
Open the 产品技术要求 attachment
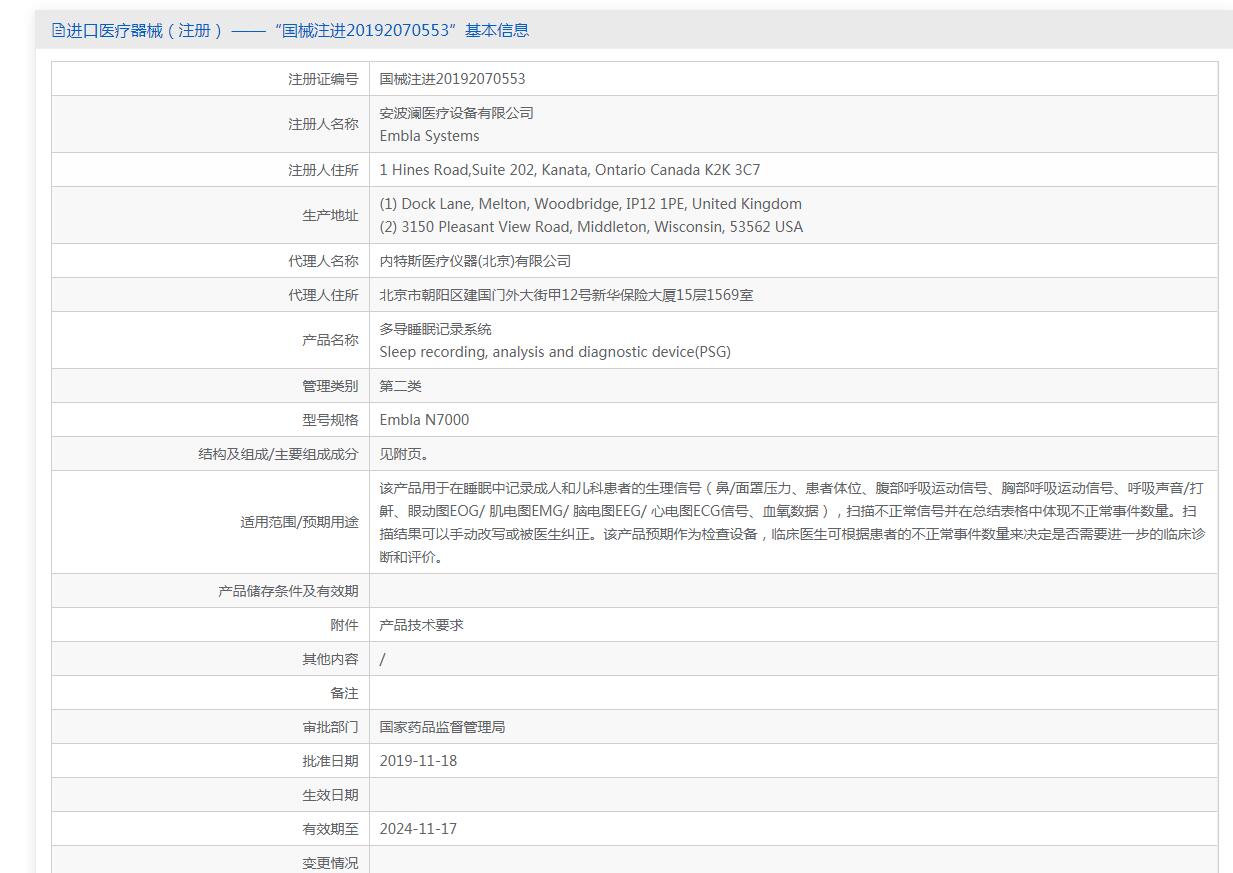pyautogui.click(x=421, y=625)
